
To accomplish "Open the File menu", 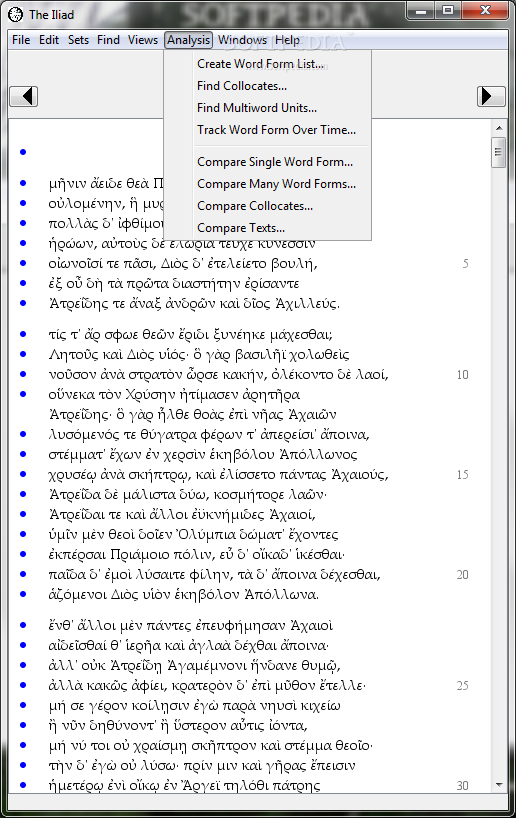I will point(21,40).
